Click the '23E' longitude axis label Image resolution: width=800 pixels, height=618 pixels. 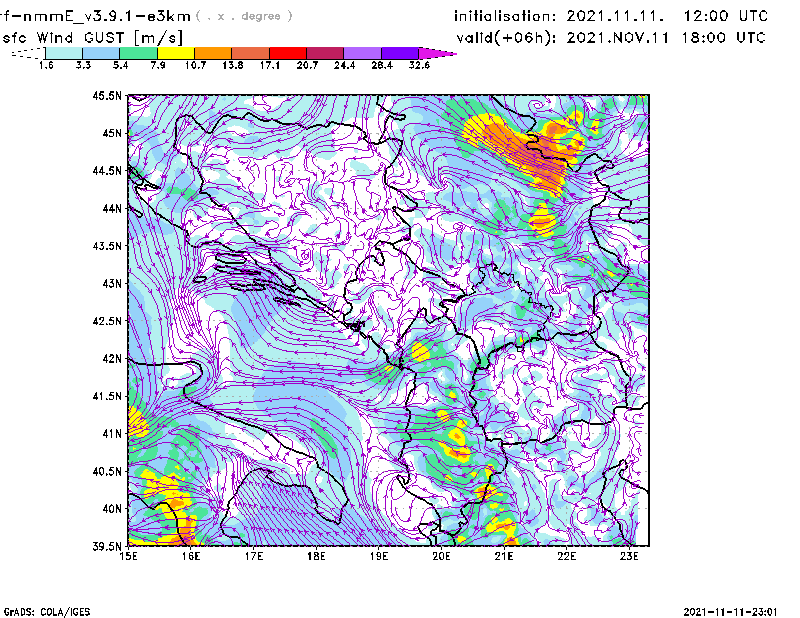[629, 556]
